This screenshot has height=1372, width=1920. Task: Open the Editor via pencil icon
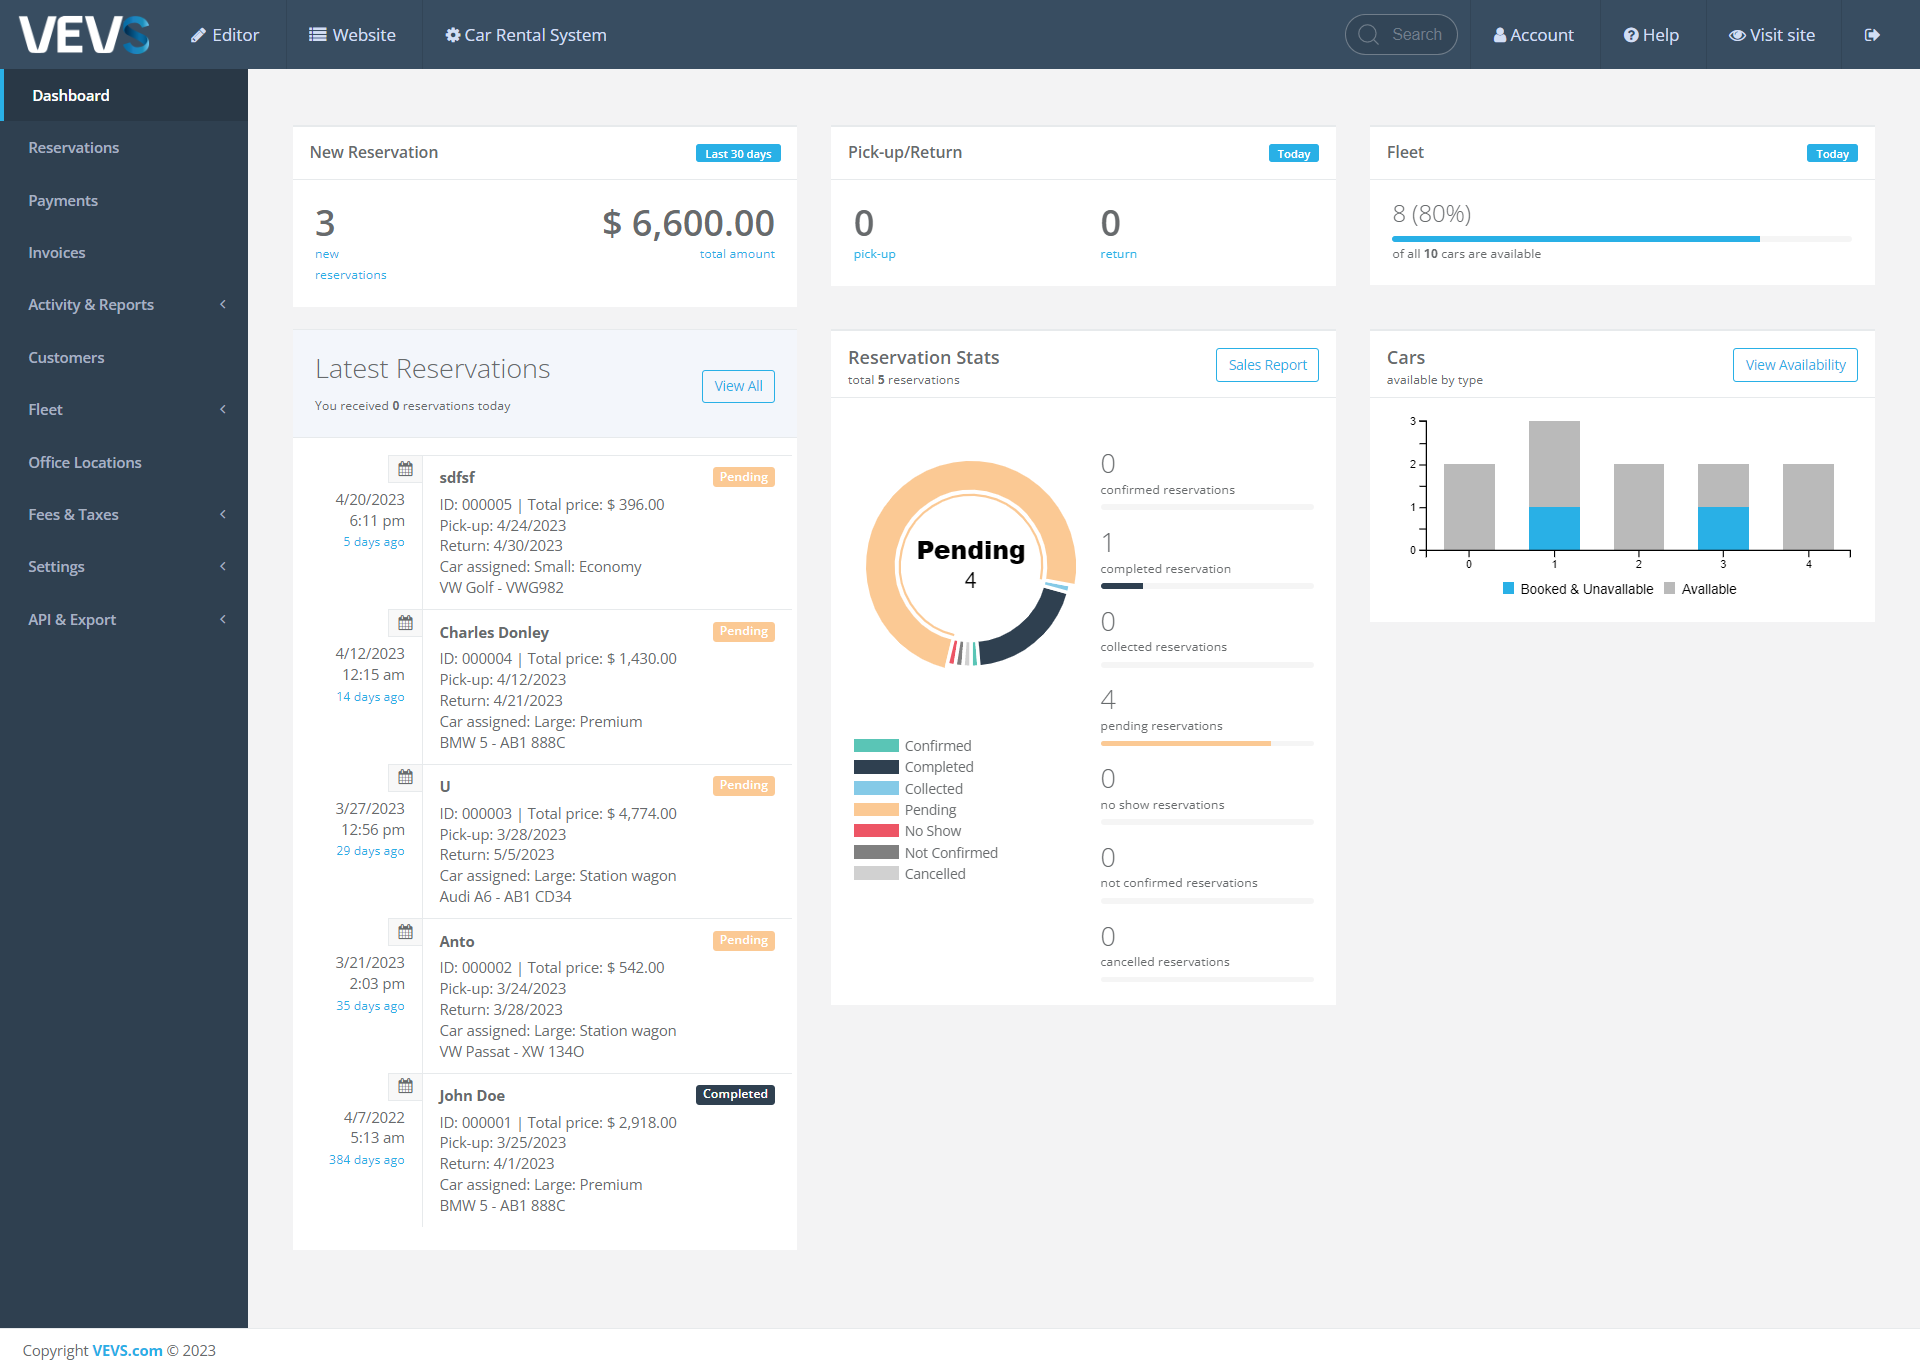click(198, 34)
